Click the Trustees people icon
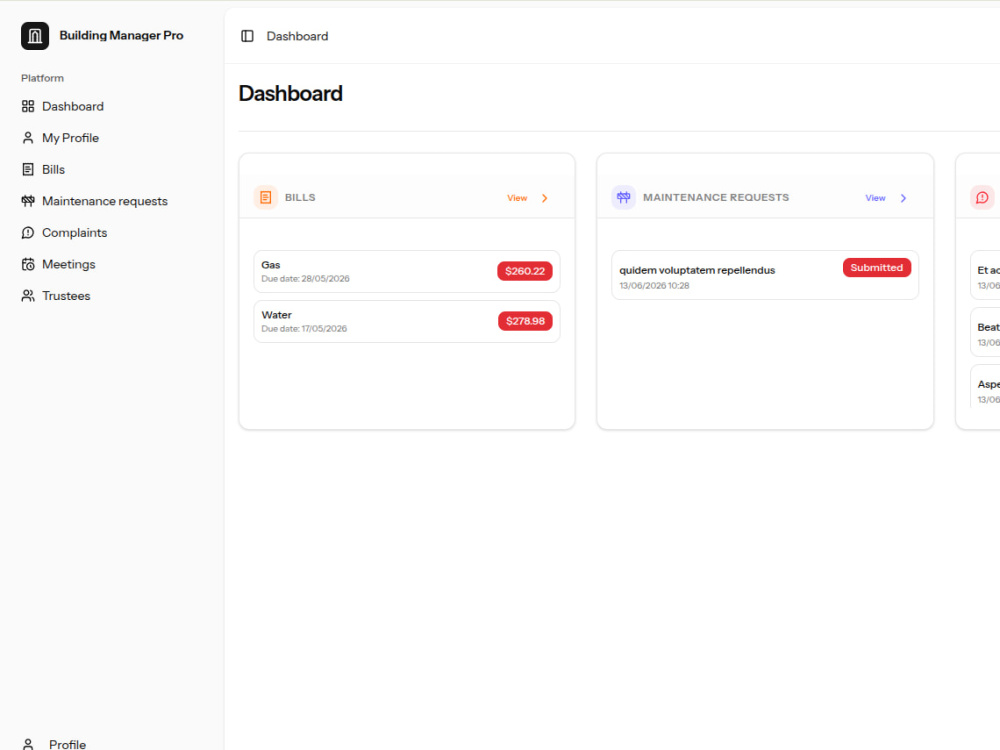Viewport: 1000px width, 750px height. point(28,296)
